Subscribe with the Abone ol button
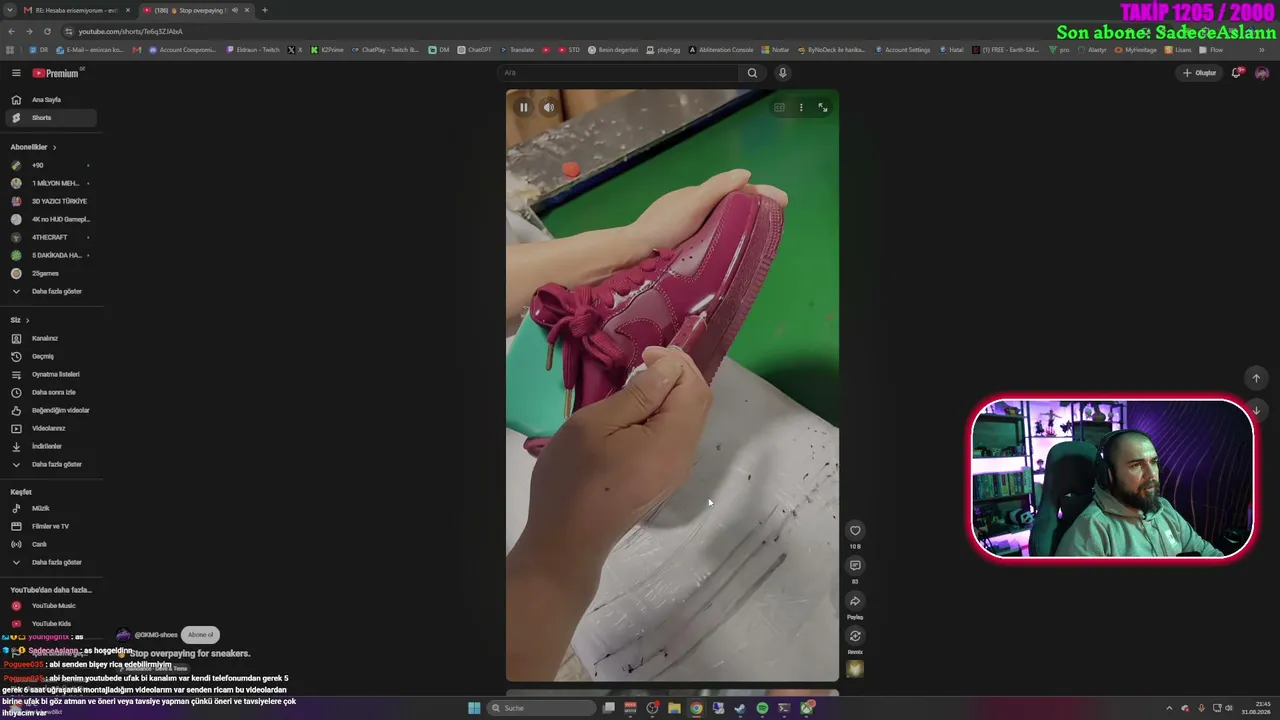The height and width of the screenshot is (720, 1280). click(x=200, y=635)
